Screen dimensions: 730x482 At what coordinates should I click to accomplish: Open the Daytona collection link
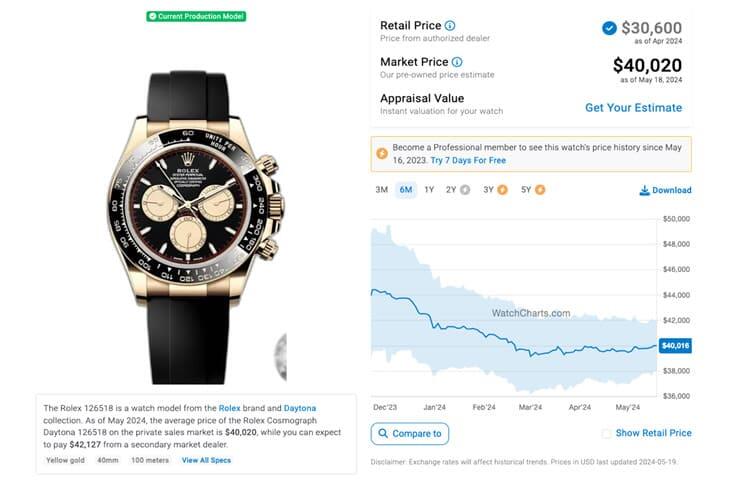(x=300, y=408)
